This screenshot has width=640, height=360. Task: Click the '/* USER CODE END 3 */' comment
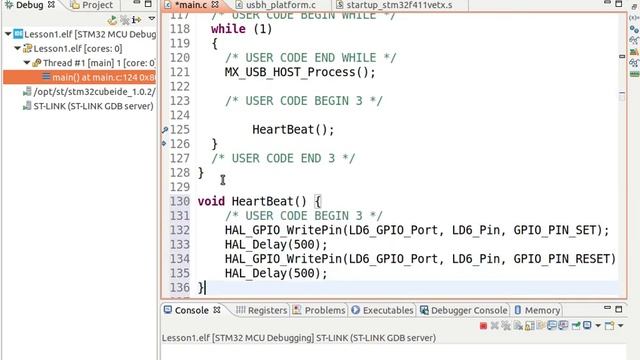pos(283,158)
